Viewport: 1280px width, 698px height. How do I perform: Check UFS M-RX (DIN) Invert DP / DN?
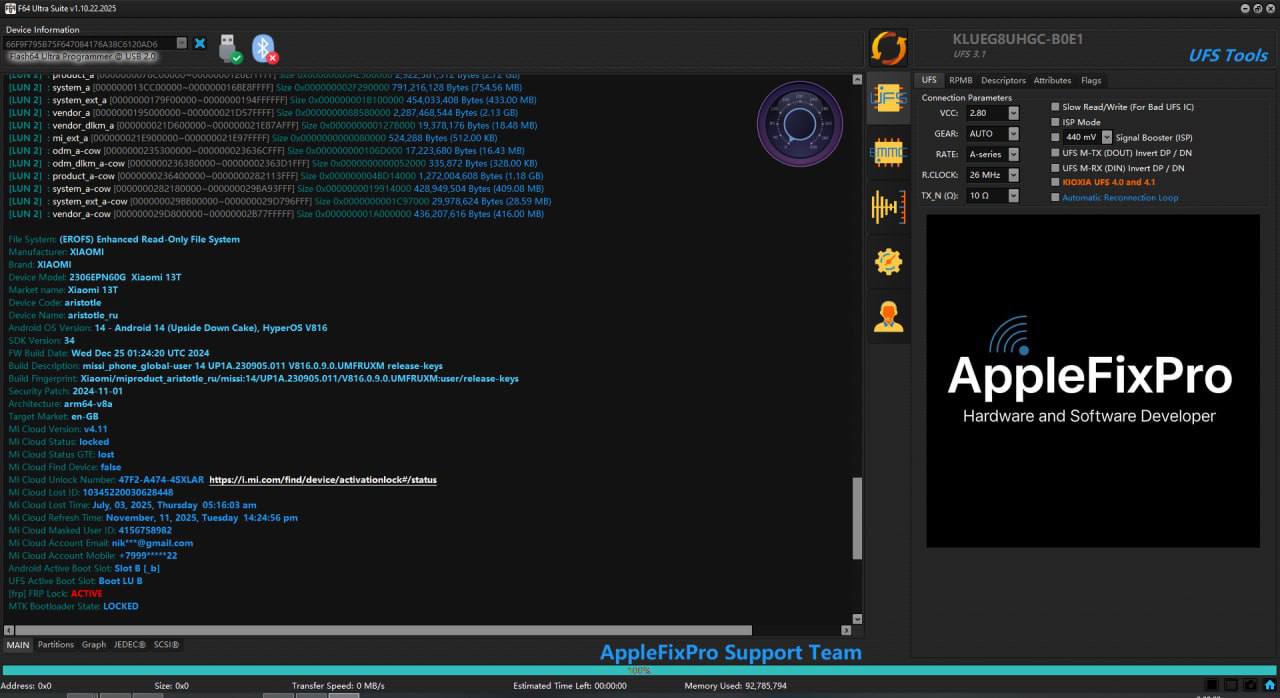pyautogui.click(x=1055, y=168)
